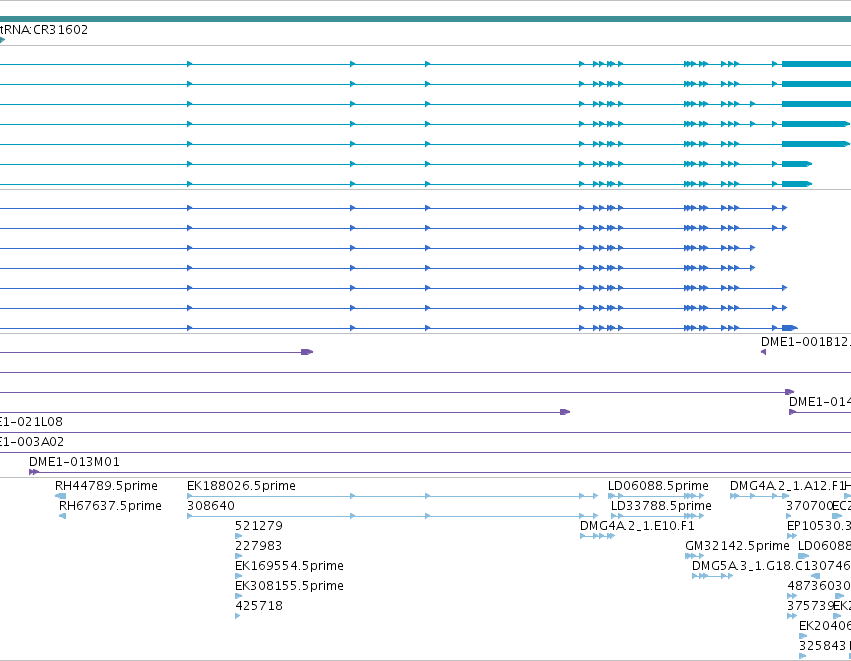Click the GM32142.5prime label

(738, 546)
